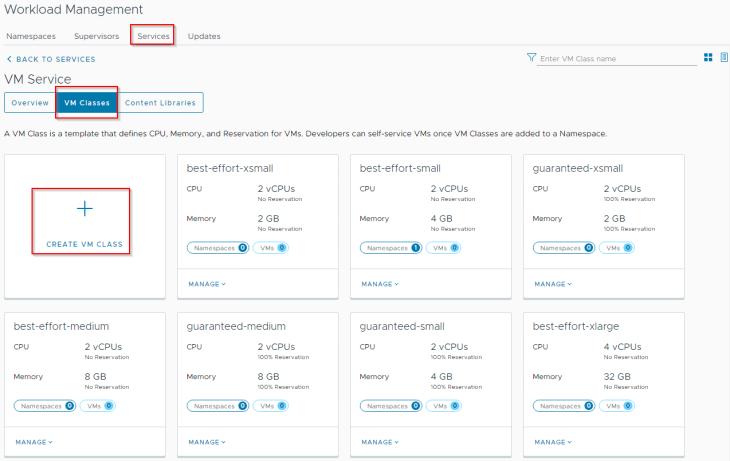Expand Manage menu on guaranteed-xsmall card
Screen dimensions: 730x461
click(553, 284)
